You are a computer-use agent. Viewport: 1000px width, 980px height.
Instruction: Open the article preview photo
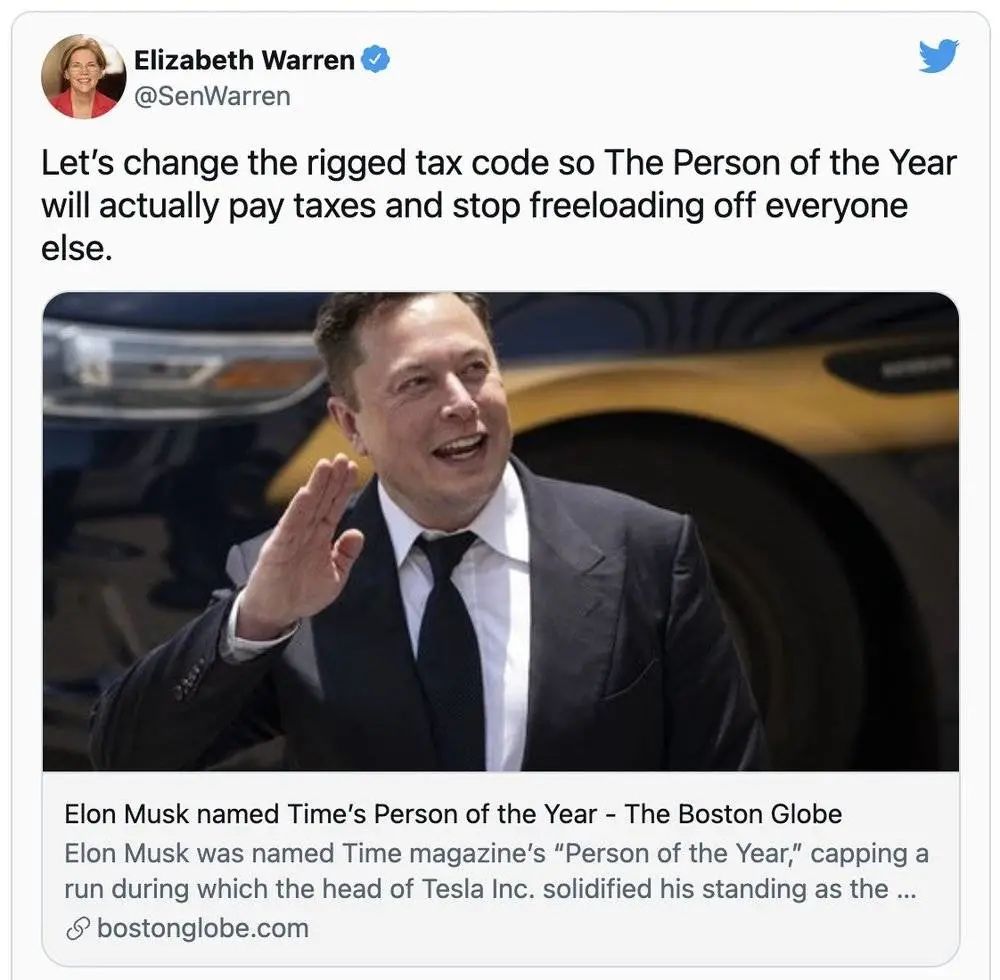point(501,531)
